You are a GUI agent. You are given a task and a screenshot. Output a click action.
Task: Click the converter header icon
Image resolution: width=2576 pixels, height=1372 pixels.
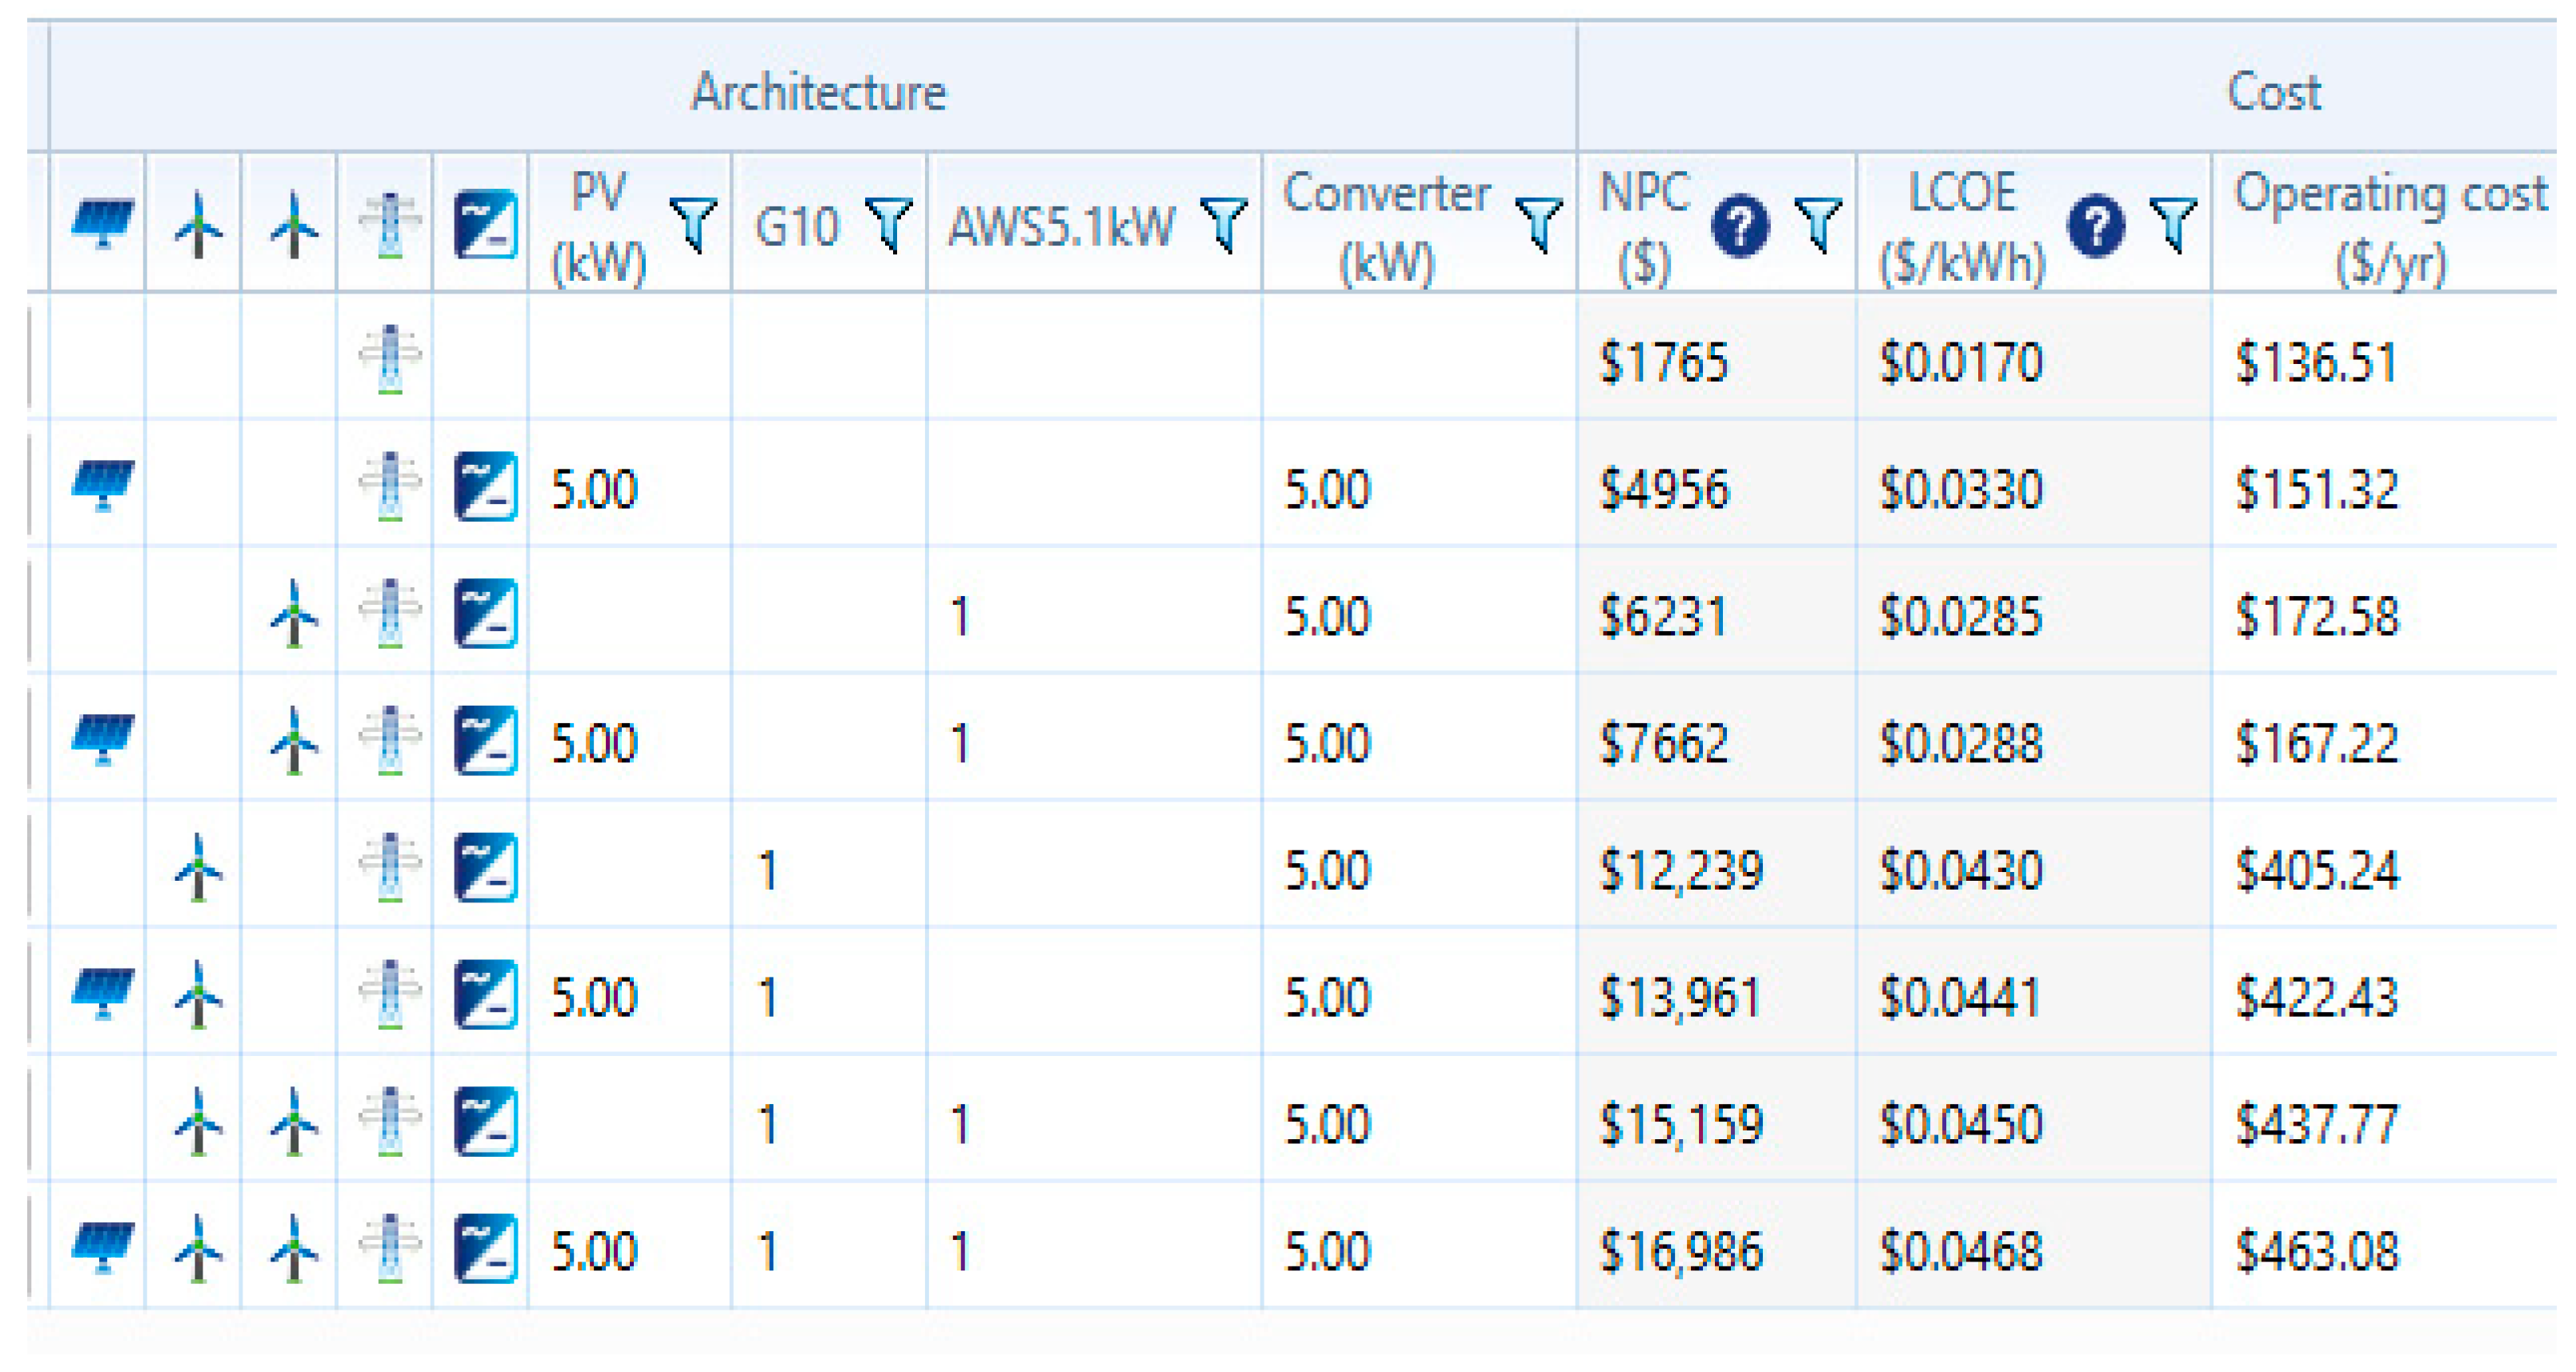[x=485, y=224]
